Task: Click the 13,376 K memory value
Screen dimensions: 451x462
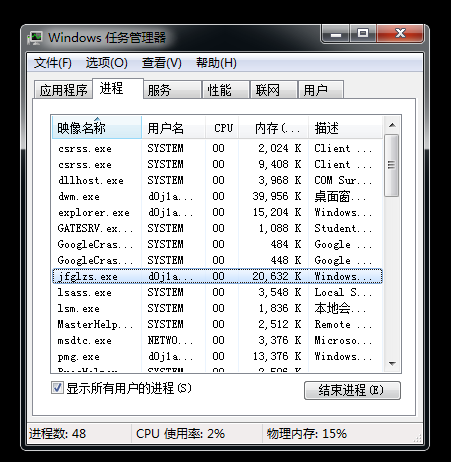Action: [x=277, y=356]
